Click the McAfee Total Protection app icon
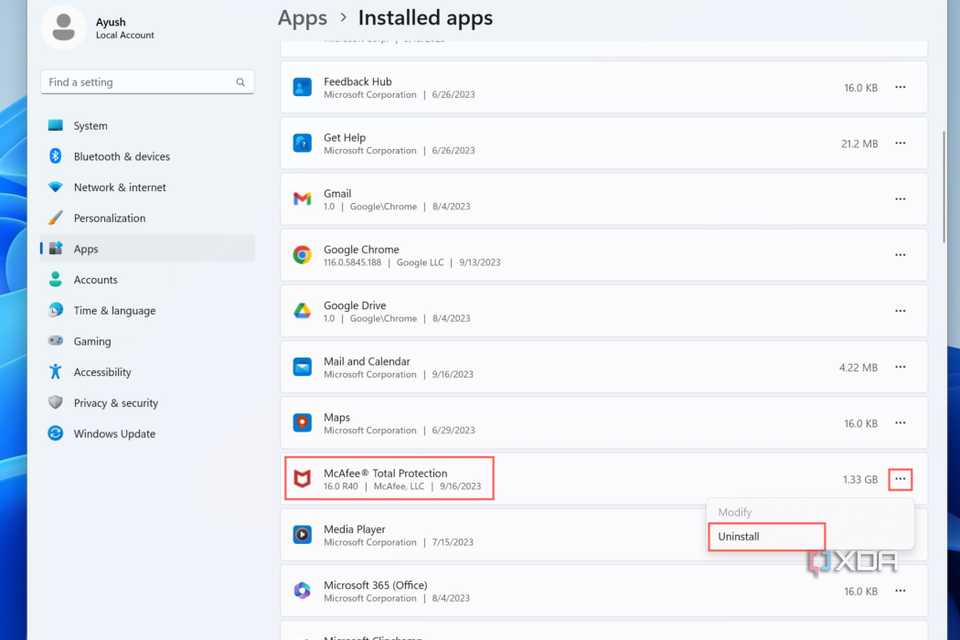The width and height of the screenshot is (960, 640). pos(302,480)
